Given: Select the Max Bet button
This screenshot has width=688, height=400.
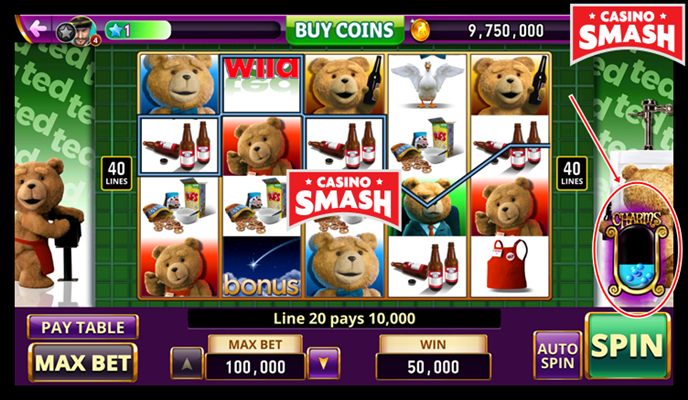Looking at the screenshot, I should pyautogui.click(x=83, y=363).
